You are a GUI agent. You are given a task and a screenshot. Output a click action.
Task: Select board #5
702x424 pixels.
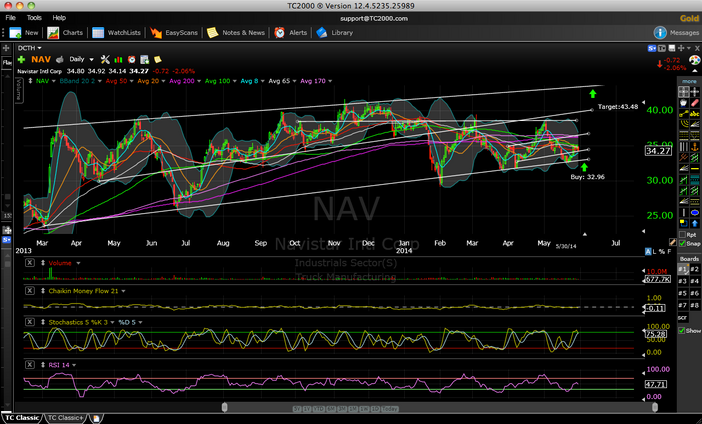click(x=683, y=293)
